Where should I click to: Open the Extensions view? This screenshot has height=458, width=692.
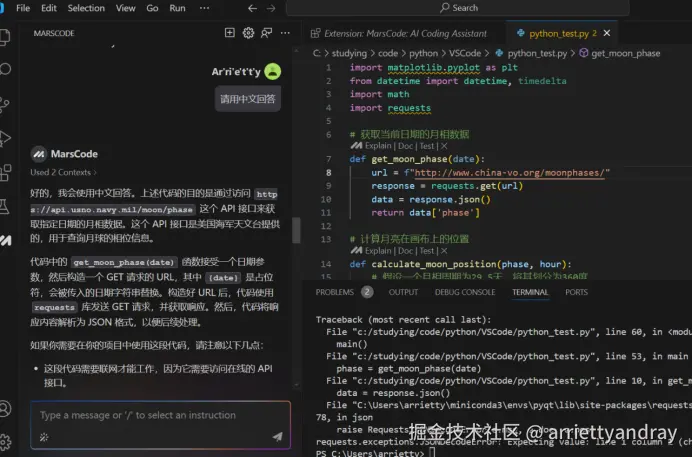click(x=5, y=173)
